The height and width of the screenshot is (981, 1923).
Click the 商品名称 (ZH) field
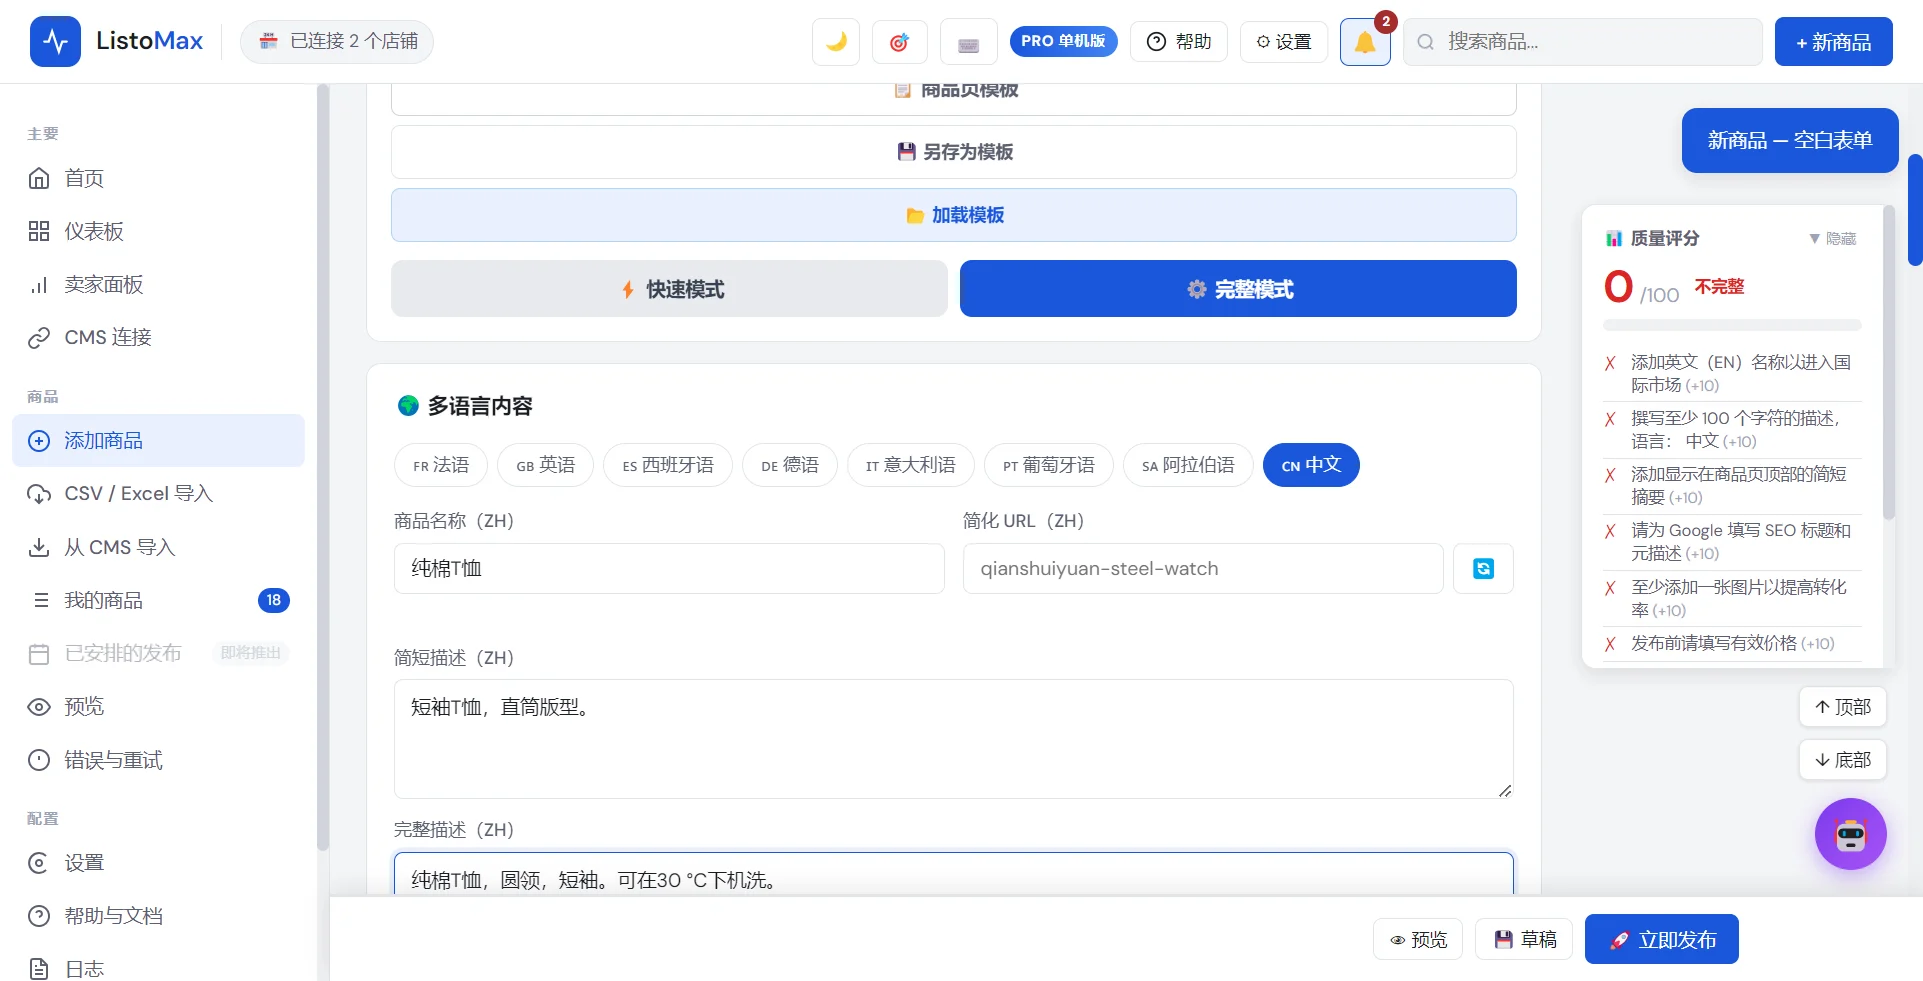[x=669, y=568]
